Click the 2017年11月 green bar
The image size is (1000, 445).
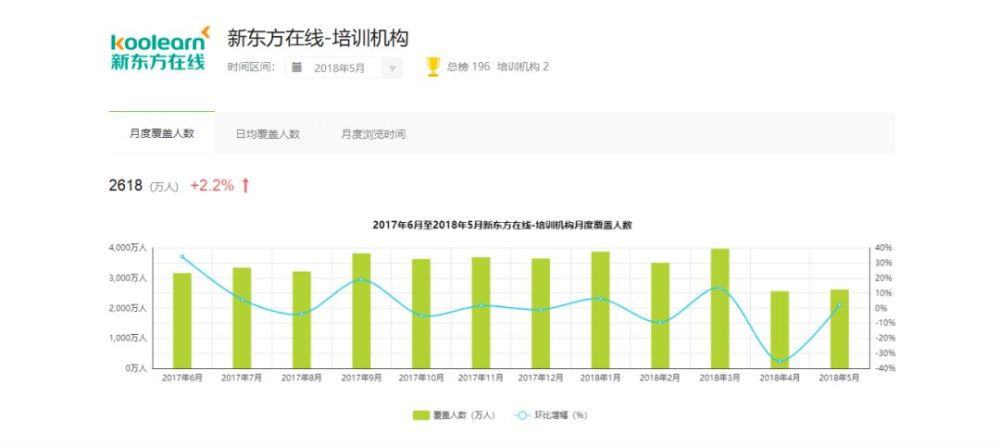(481, 313)
